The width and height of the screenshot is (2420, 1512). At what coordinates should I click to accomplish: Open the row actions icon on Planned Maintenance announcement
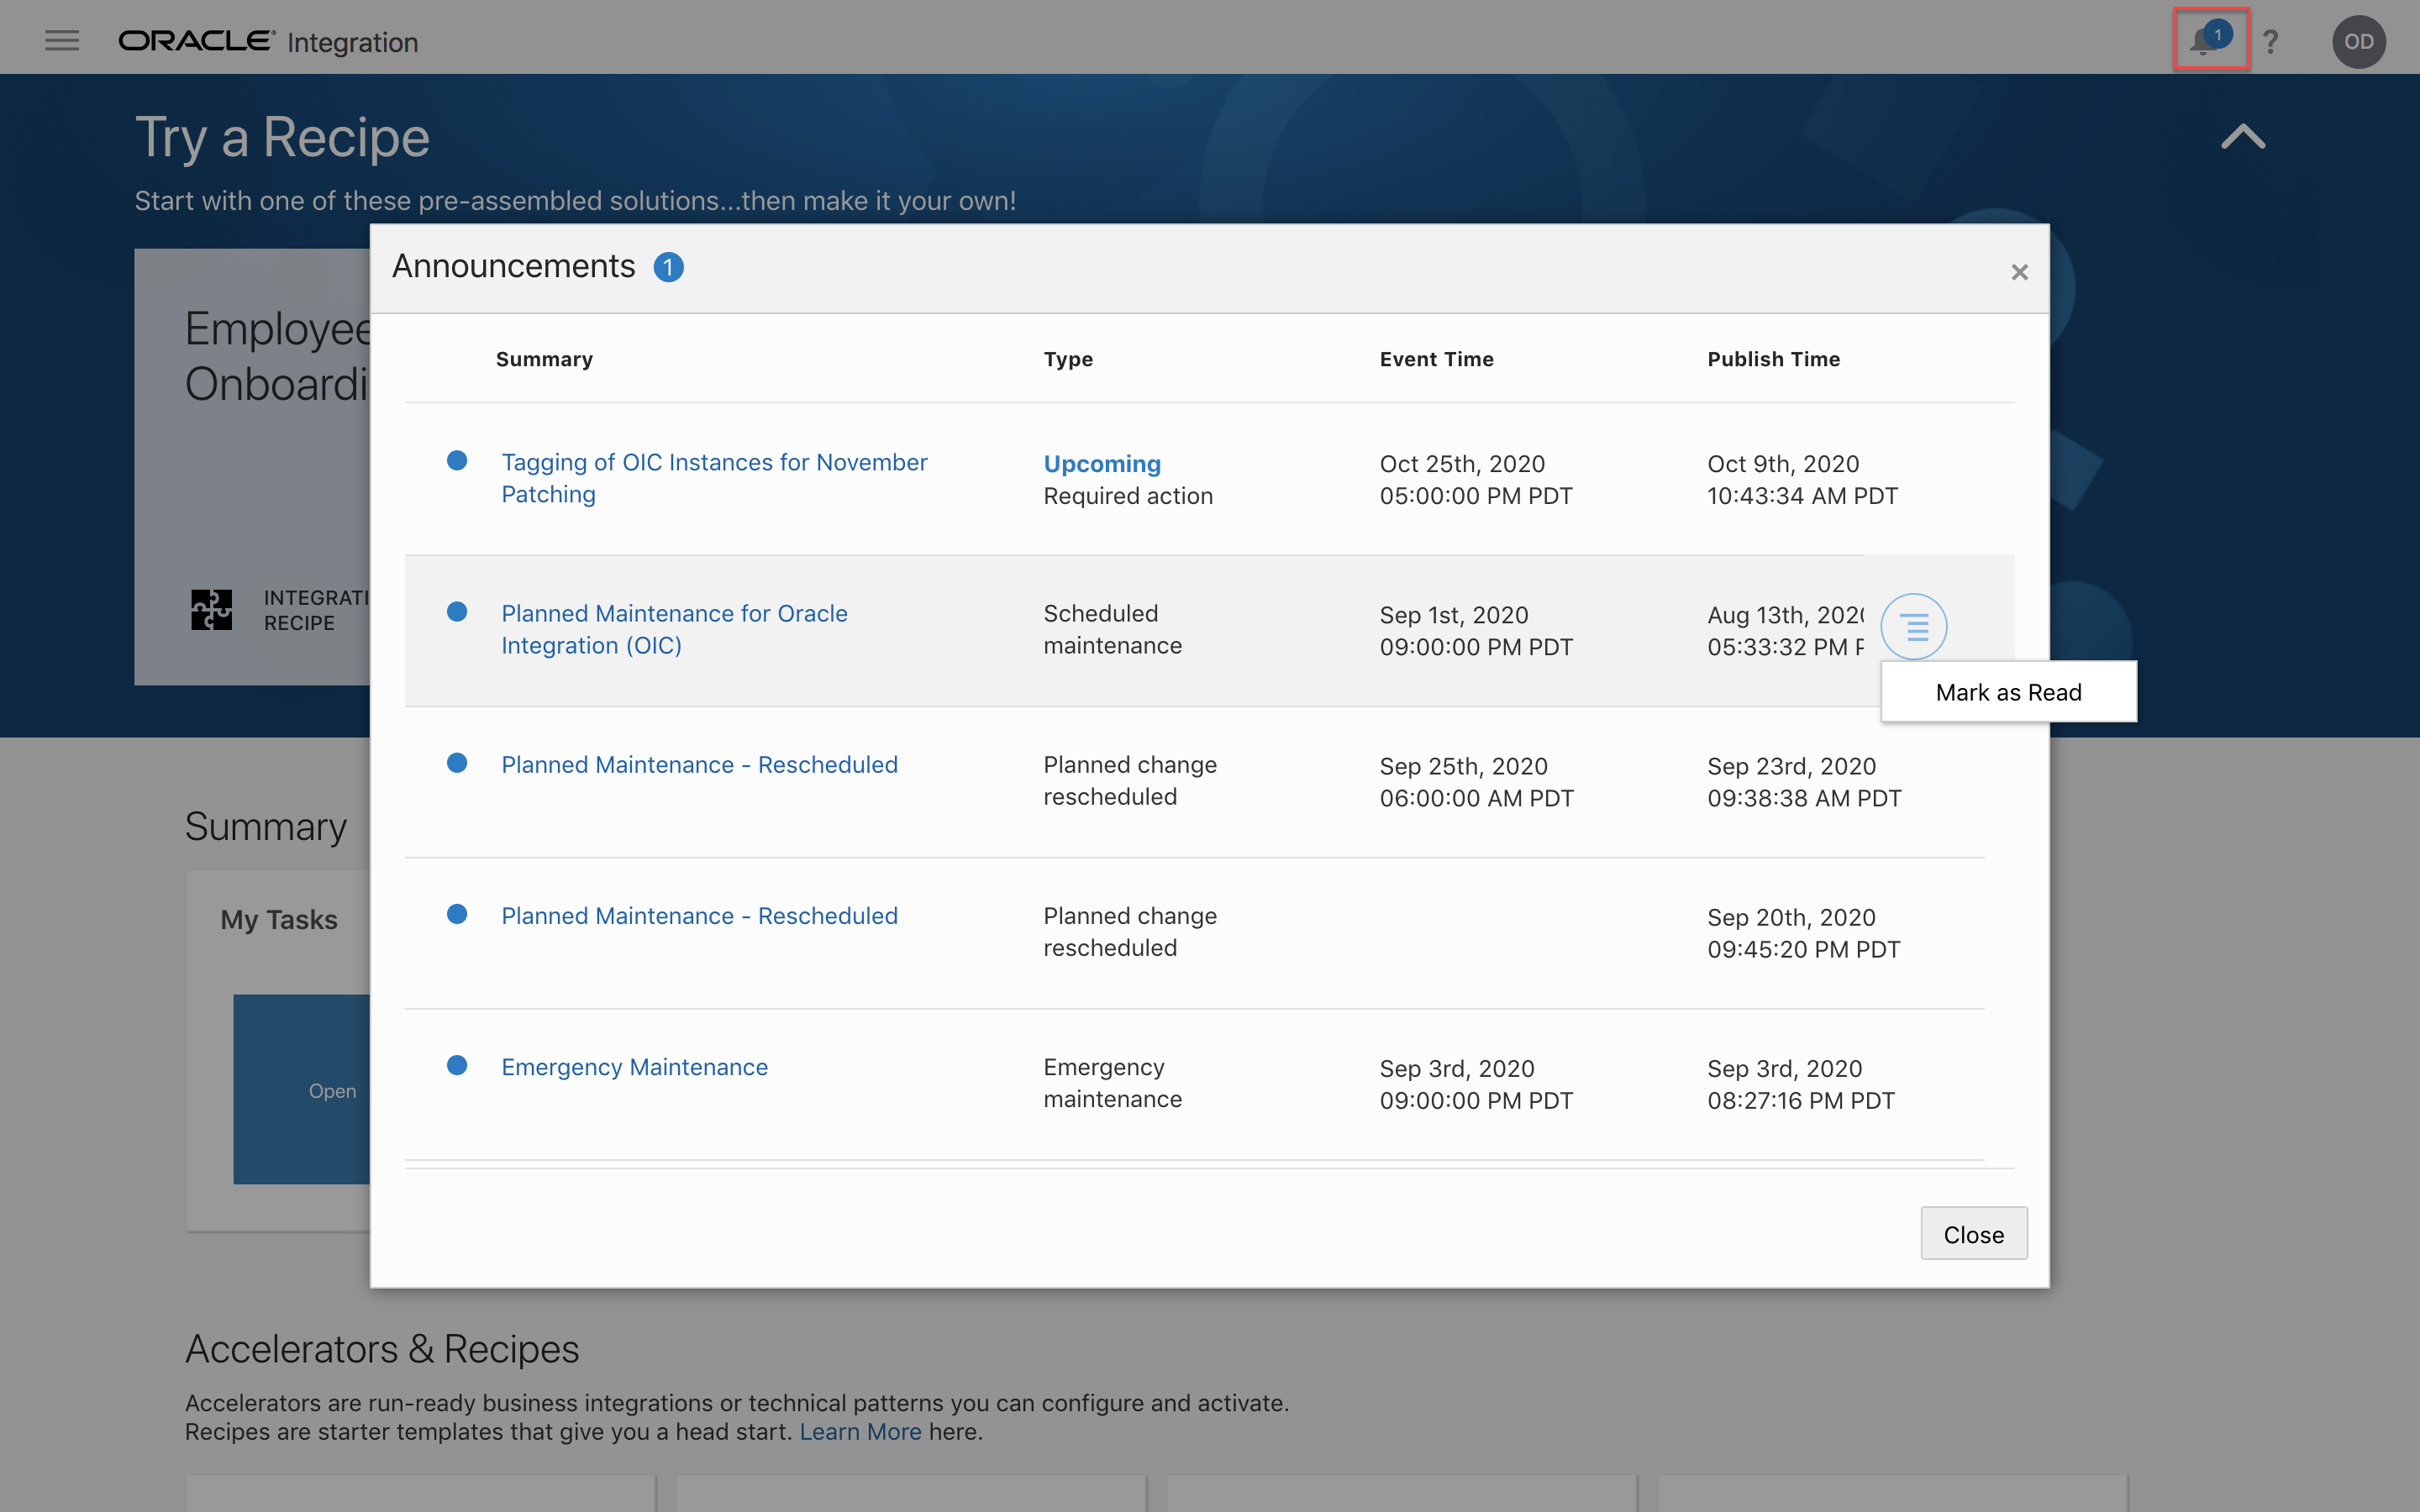1913,626
